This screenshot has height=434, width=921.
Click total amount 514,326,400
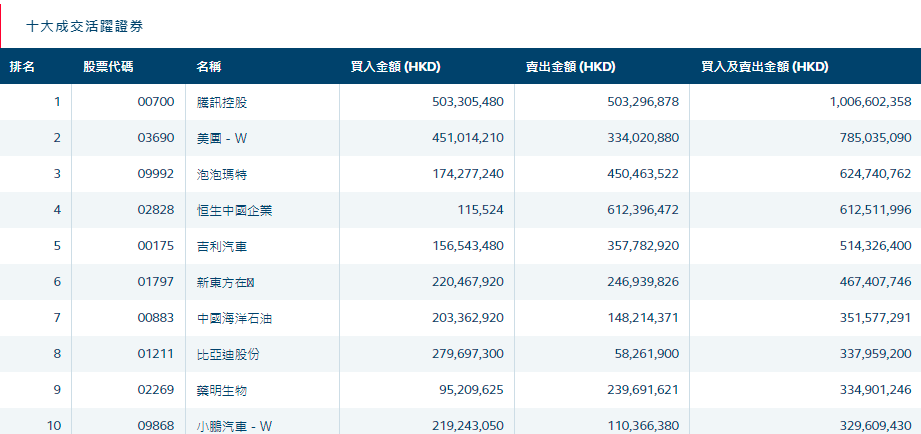point(875,245)
